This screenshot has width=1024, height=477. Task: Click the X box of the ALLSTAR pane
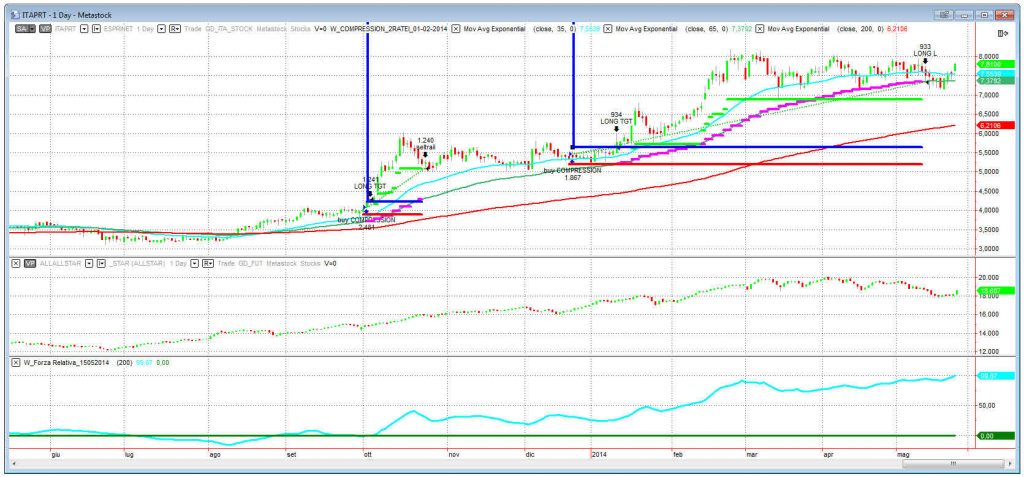click(15, 262)
